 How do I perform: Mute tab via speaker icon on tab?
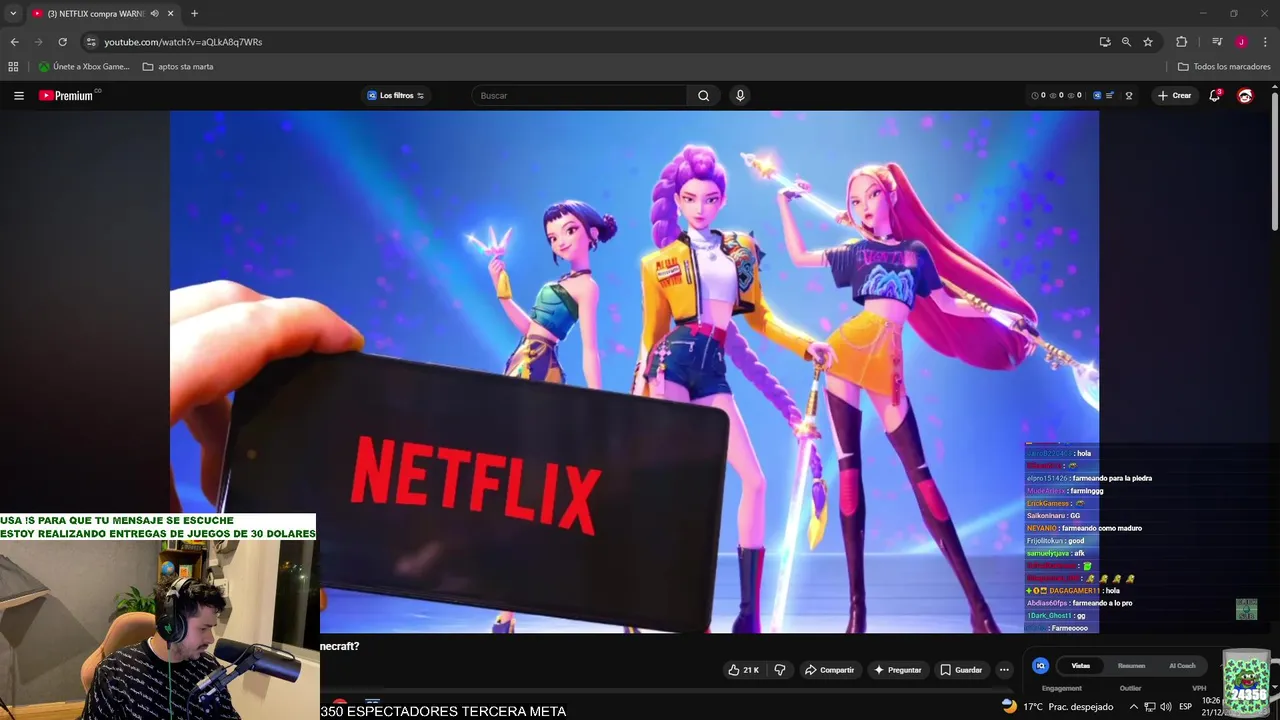click(154, 13)
